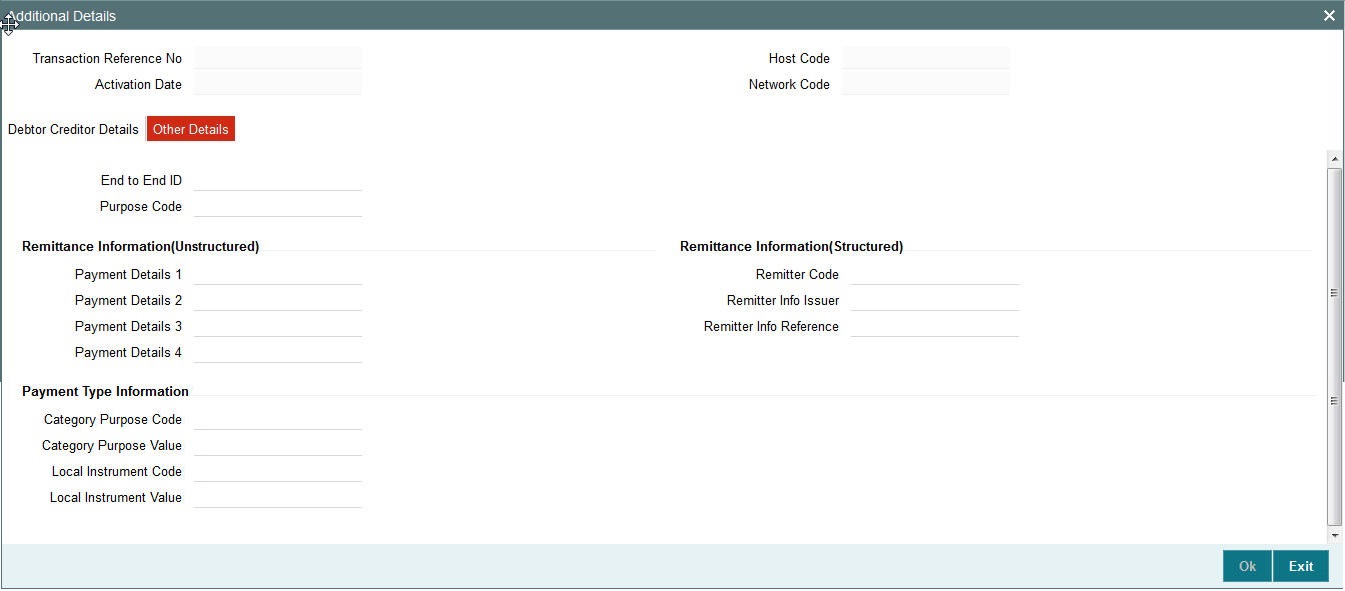Focus the Category Purpose Code field
Image resolution: width=1345 pixels, height=591 pixels.
(278, 419)
